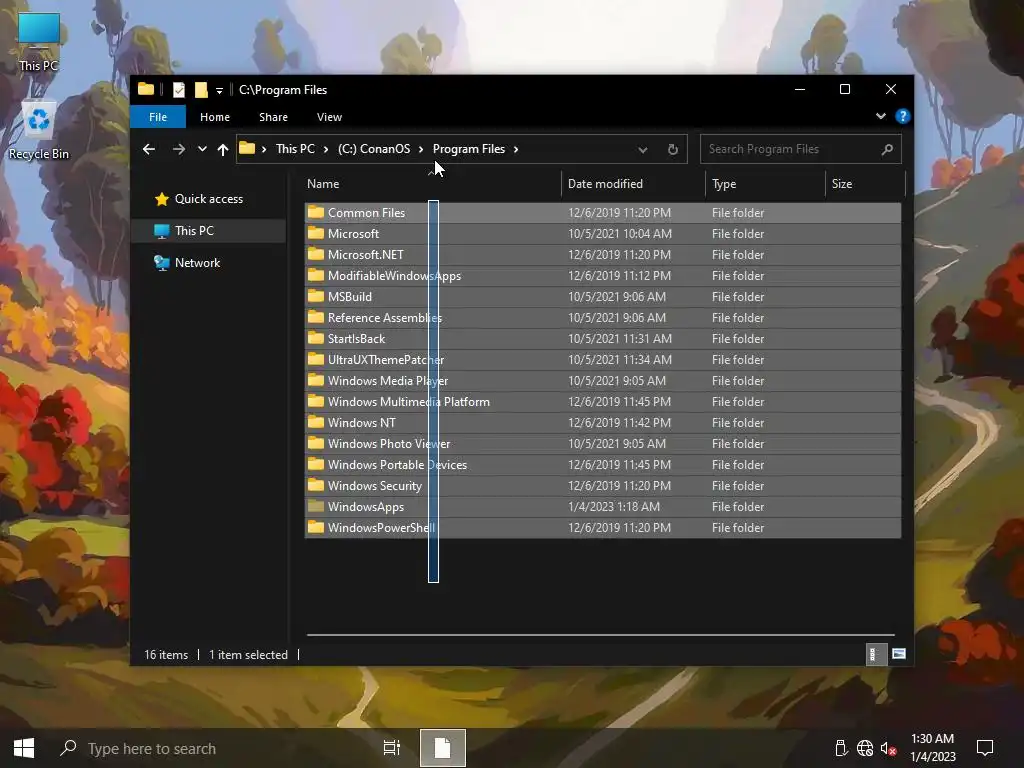Screen dimensions: 1024x768
Task: Switch to the Share ribbon tab
Action: 273,117
